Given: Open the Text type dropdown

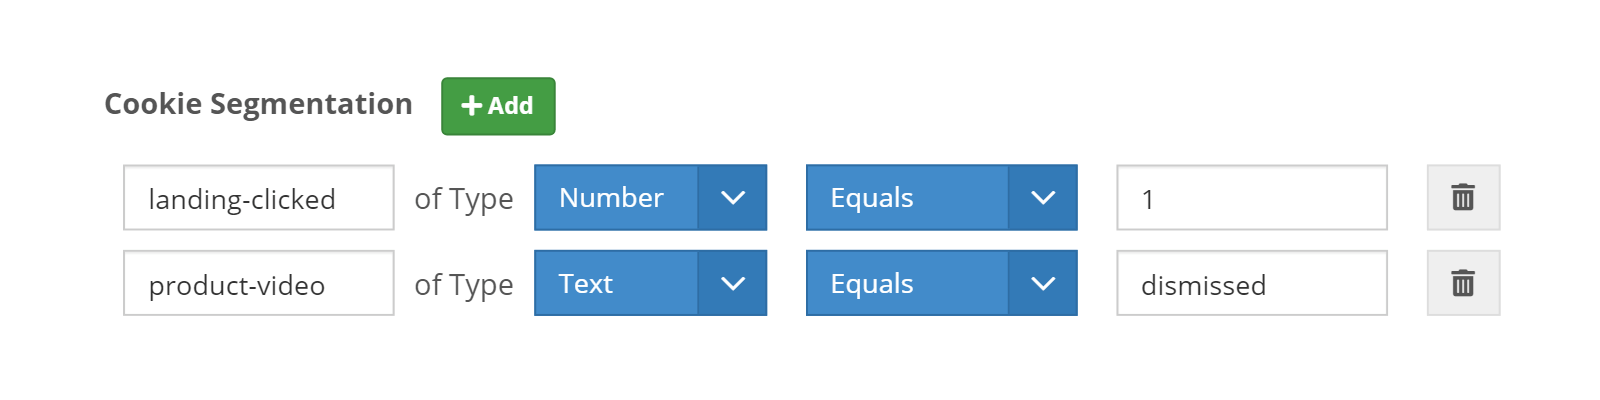Looking at the screenshot, I should tap(651, 283).
